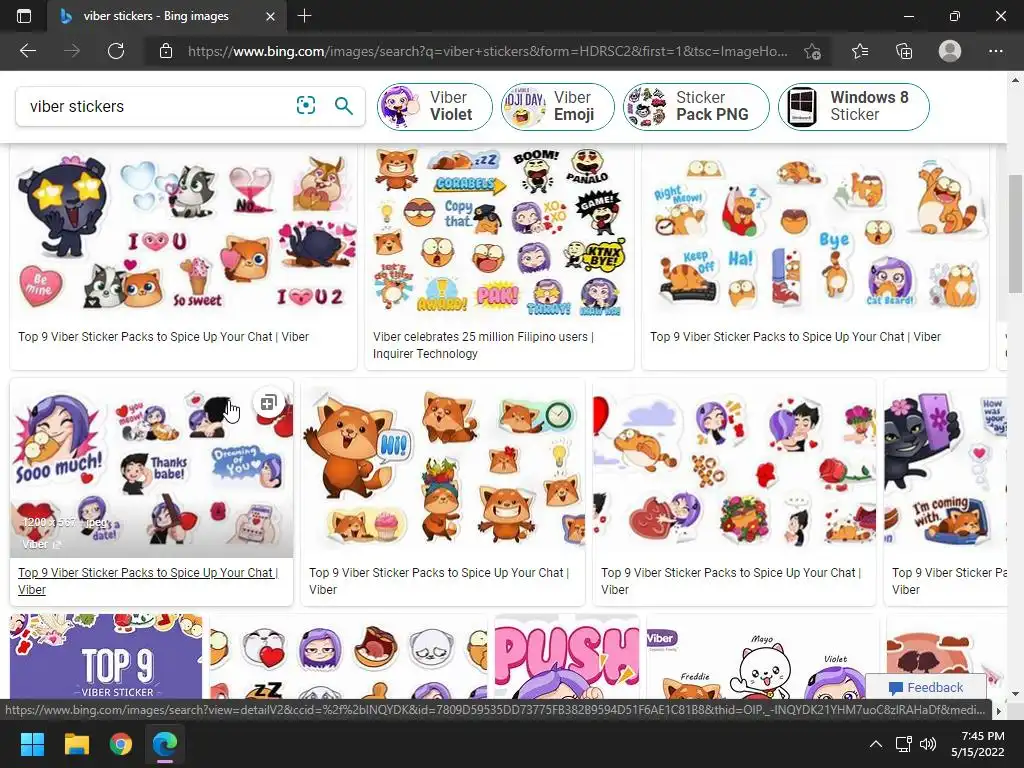Reload the page with the refresh icon
Viewport: 1024px width, 768px height.
(x=116, y=51)
